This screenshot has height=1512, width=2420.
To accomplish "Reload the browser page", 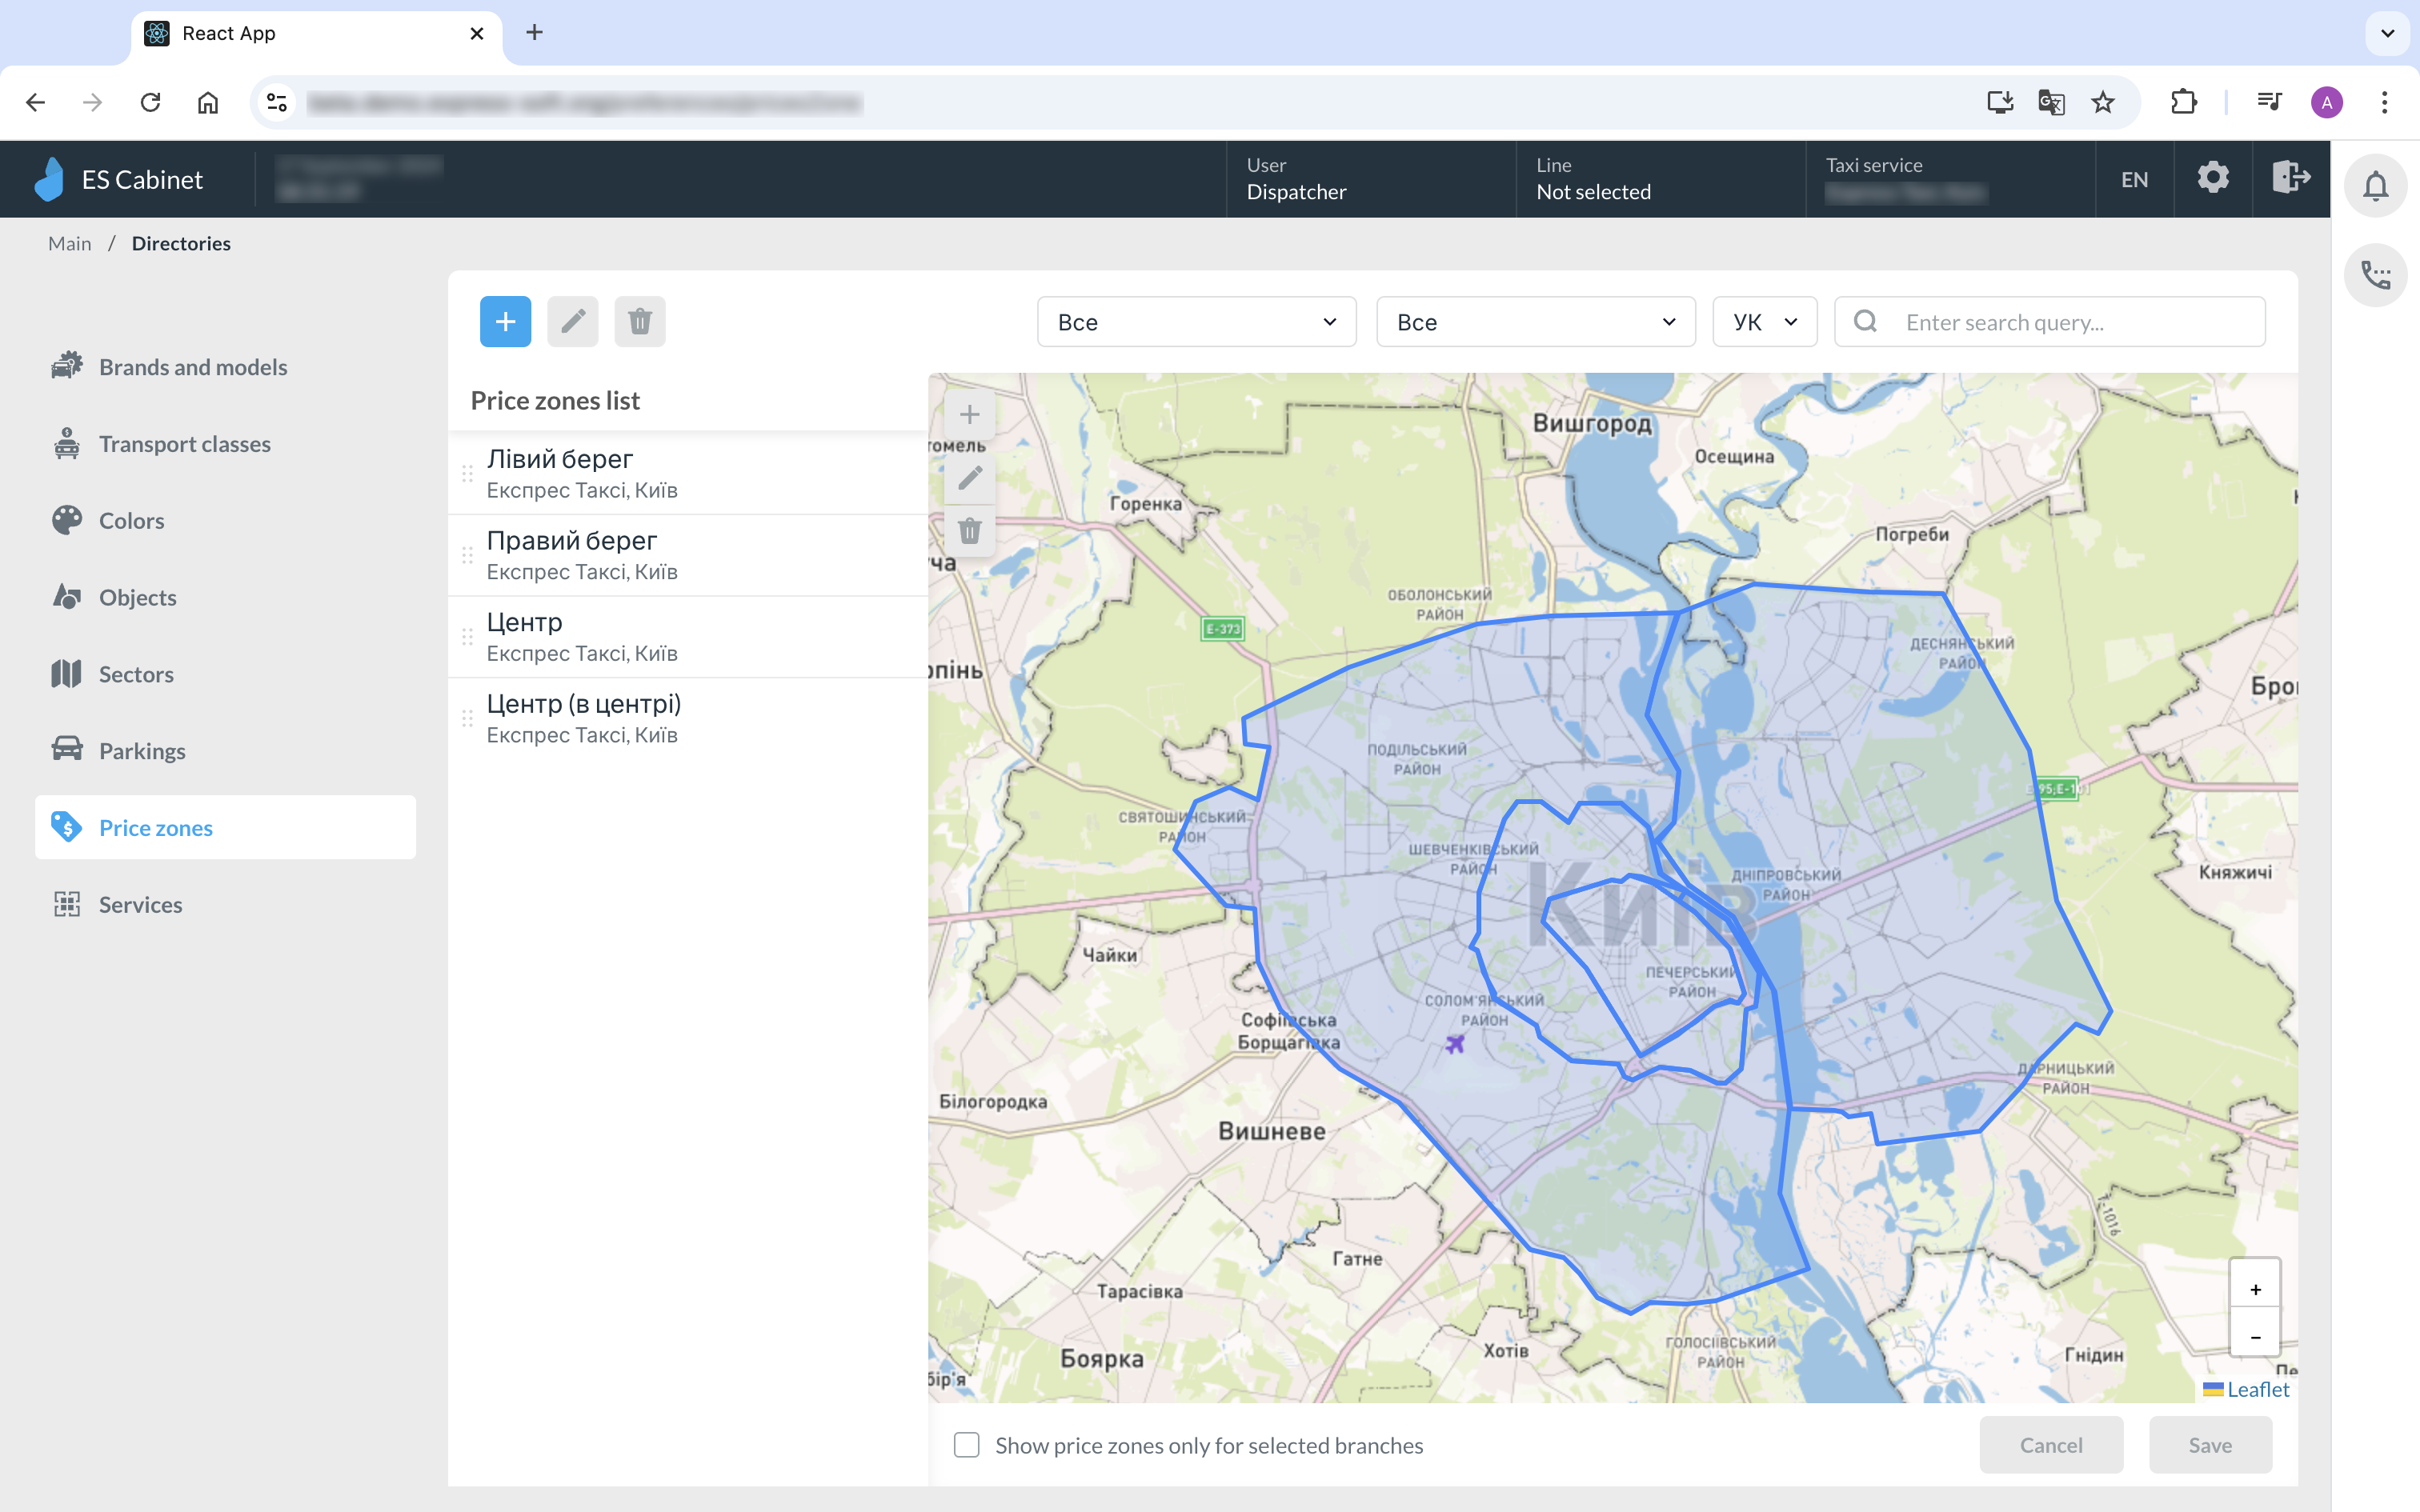I will coord(151,102).
